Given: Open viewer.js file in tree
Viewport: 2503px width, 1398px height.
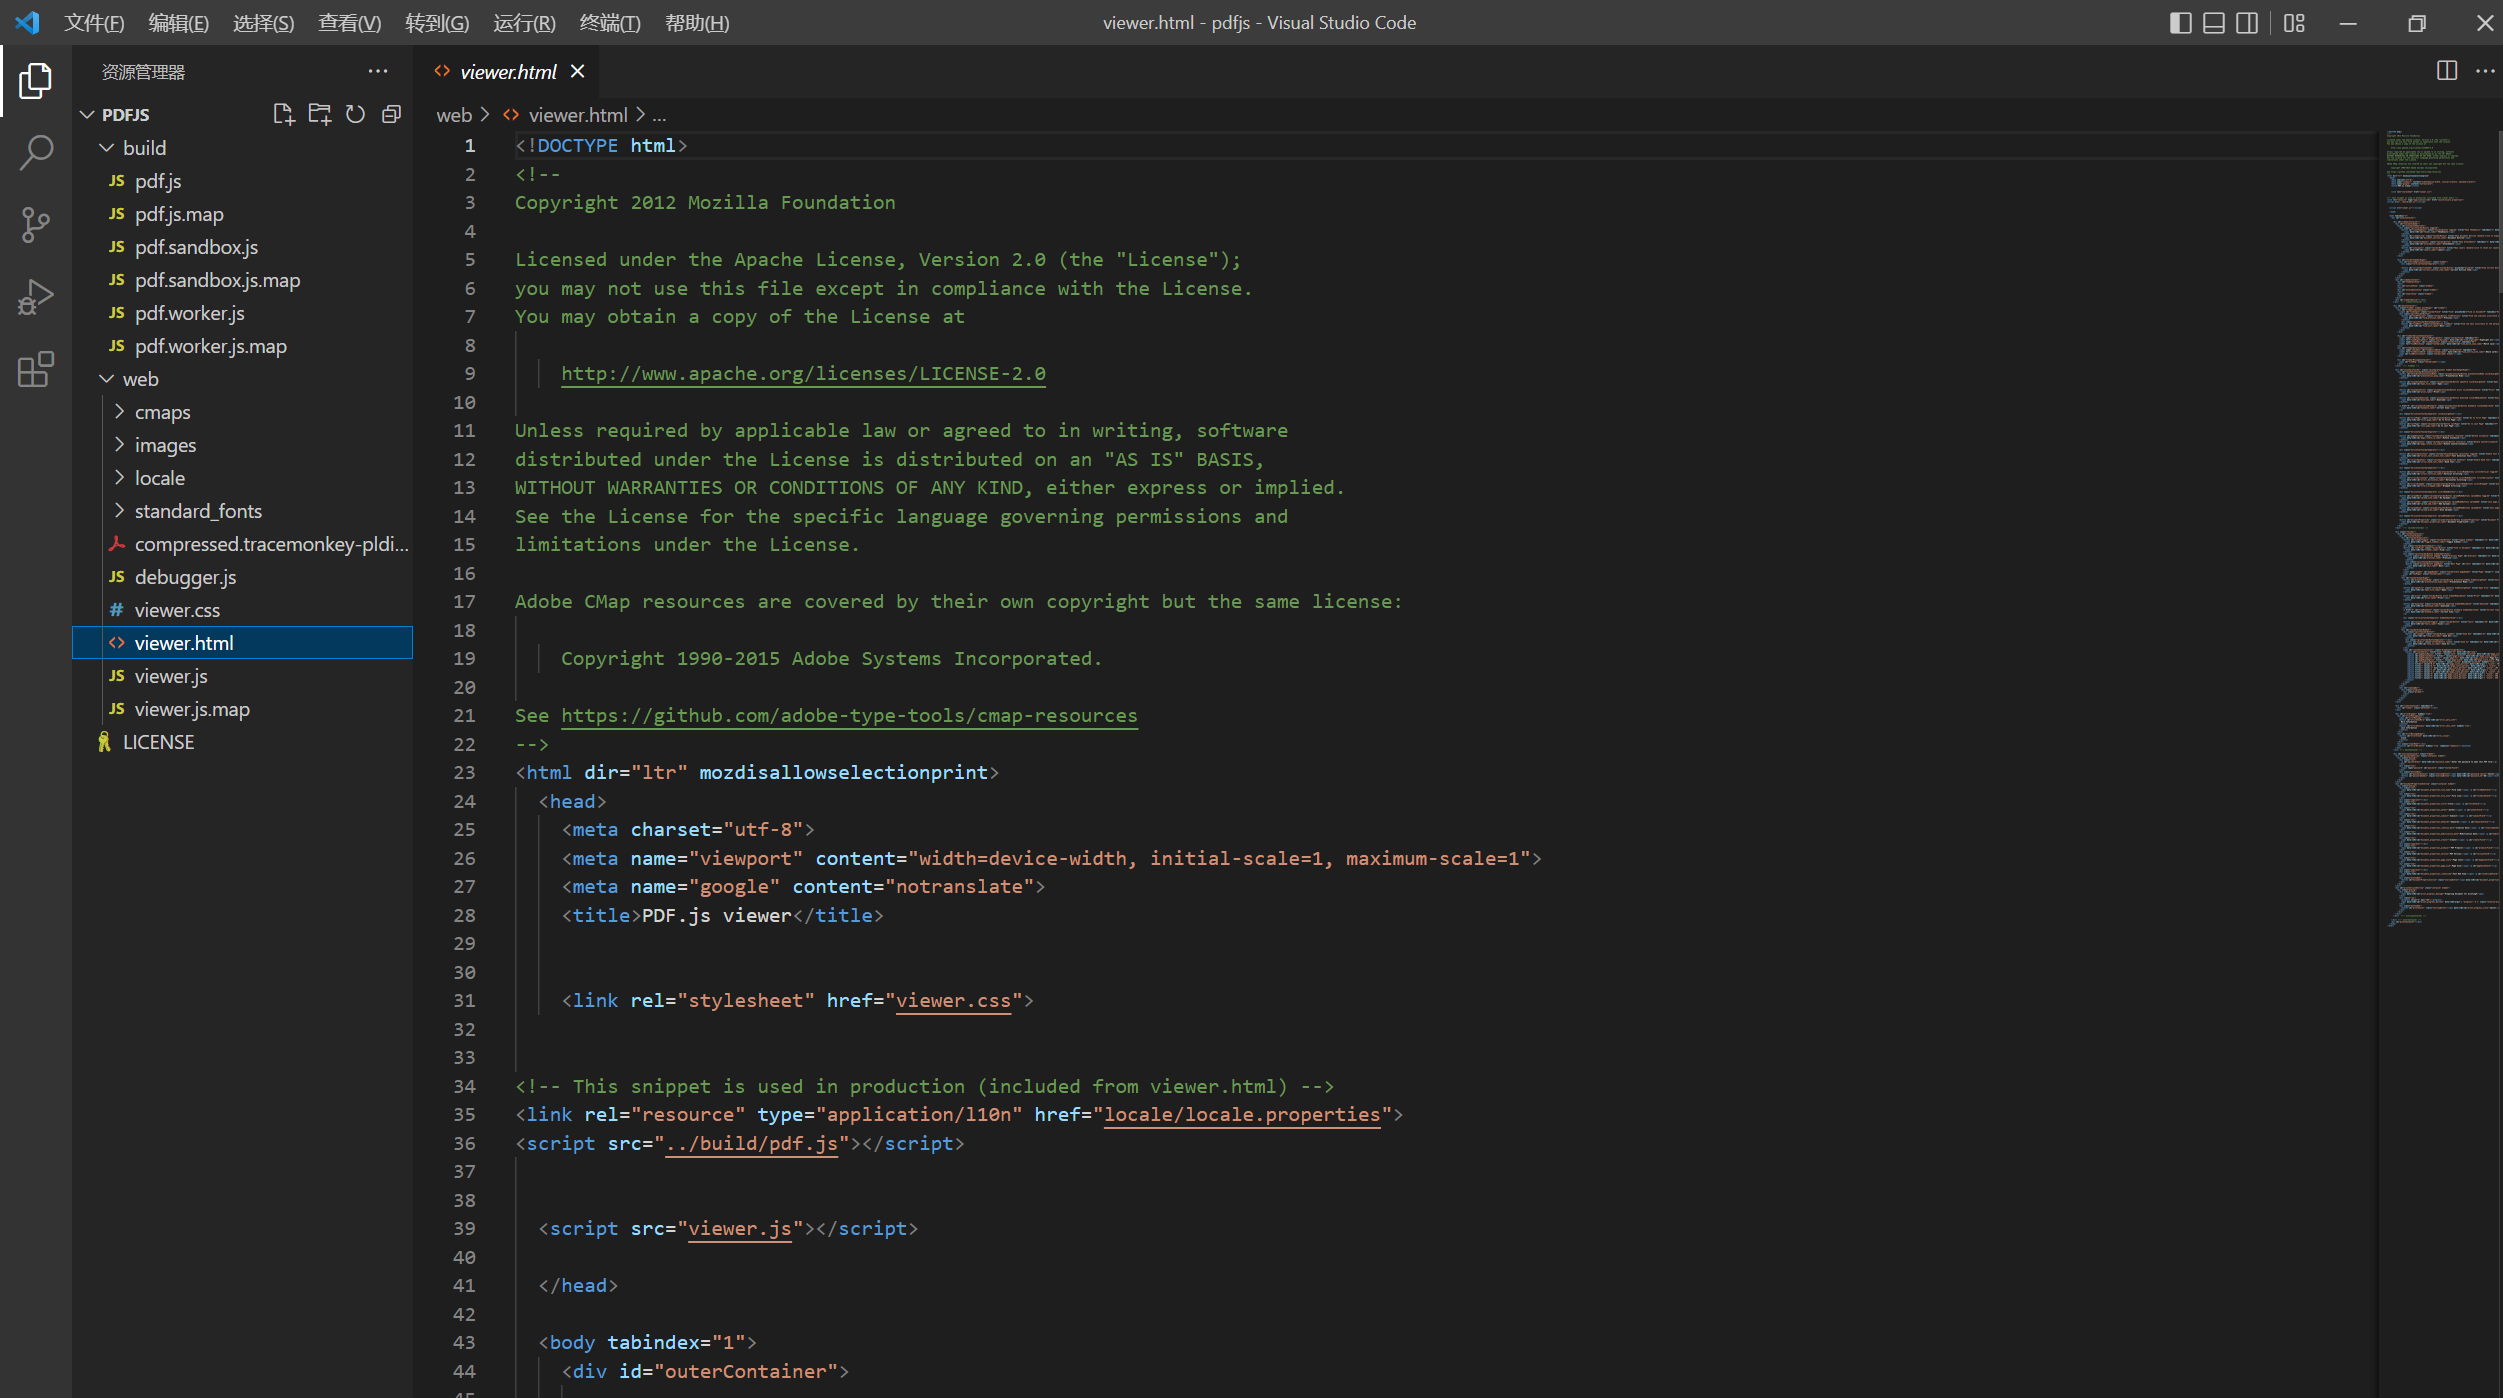Looking at the screenshot, I should [243, 675].
